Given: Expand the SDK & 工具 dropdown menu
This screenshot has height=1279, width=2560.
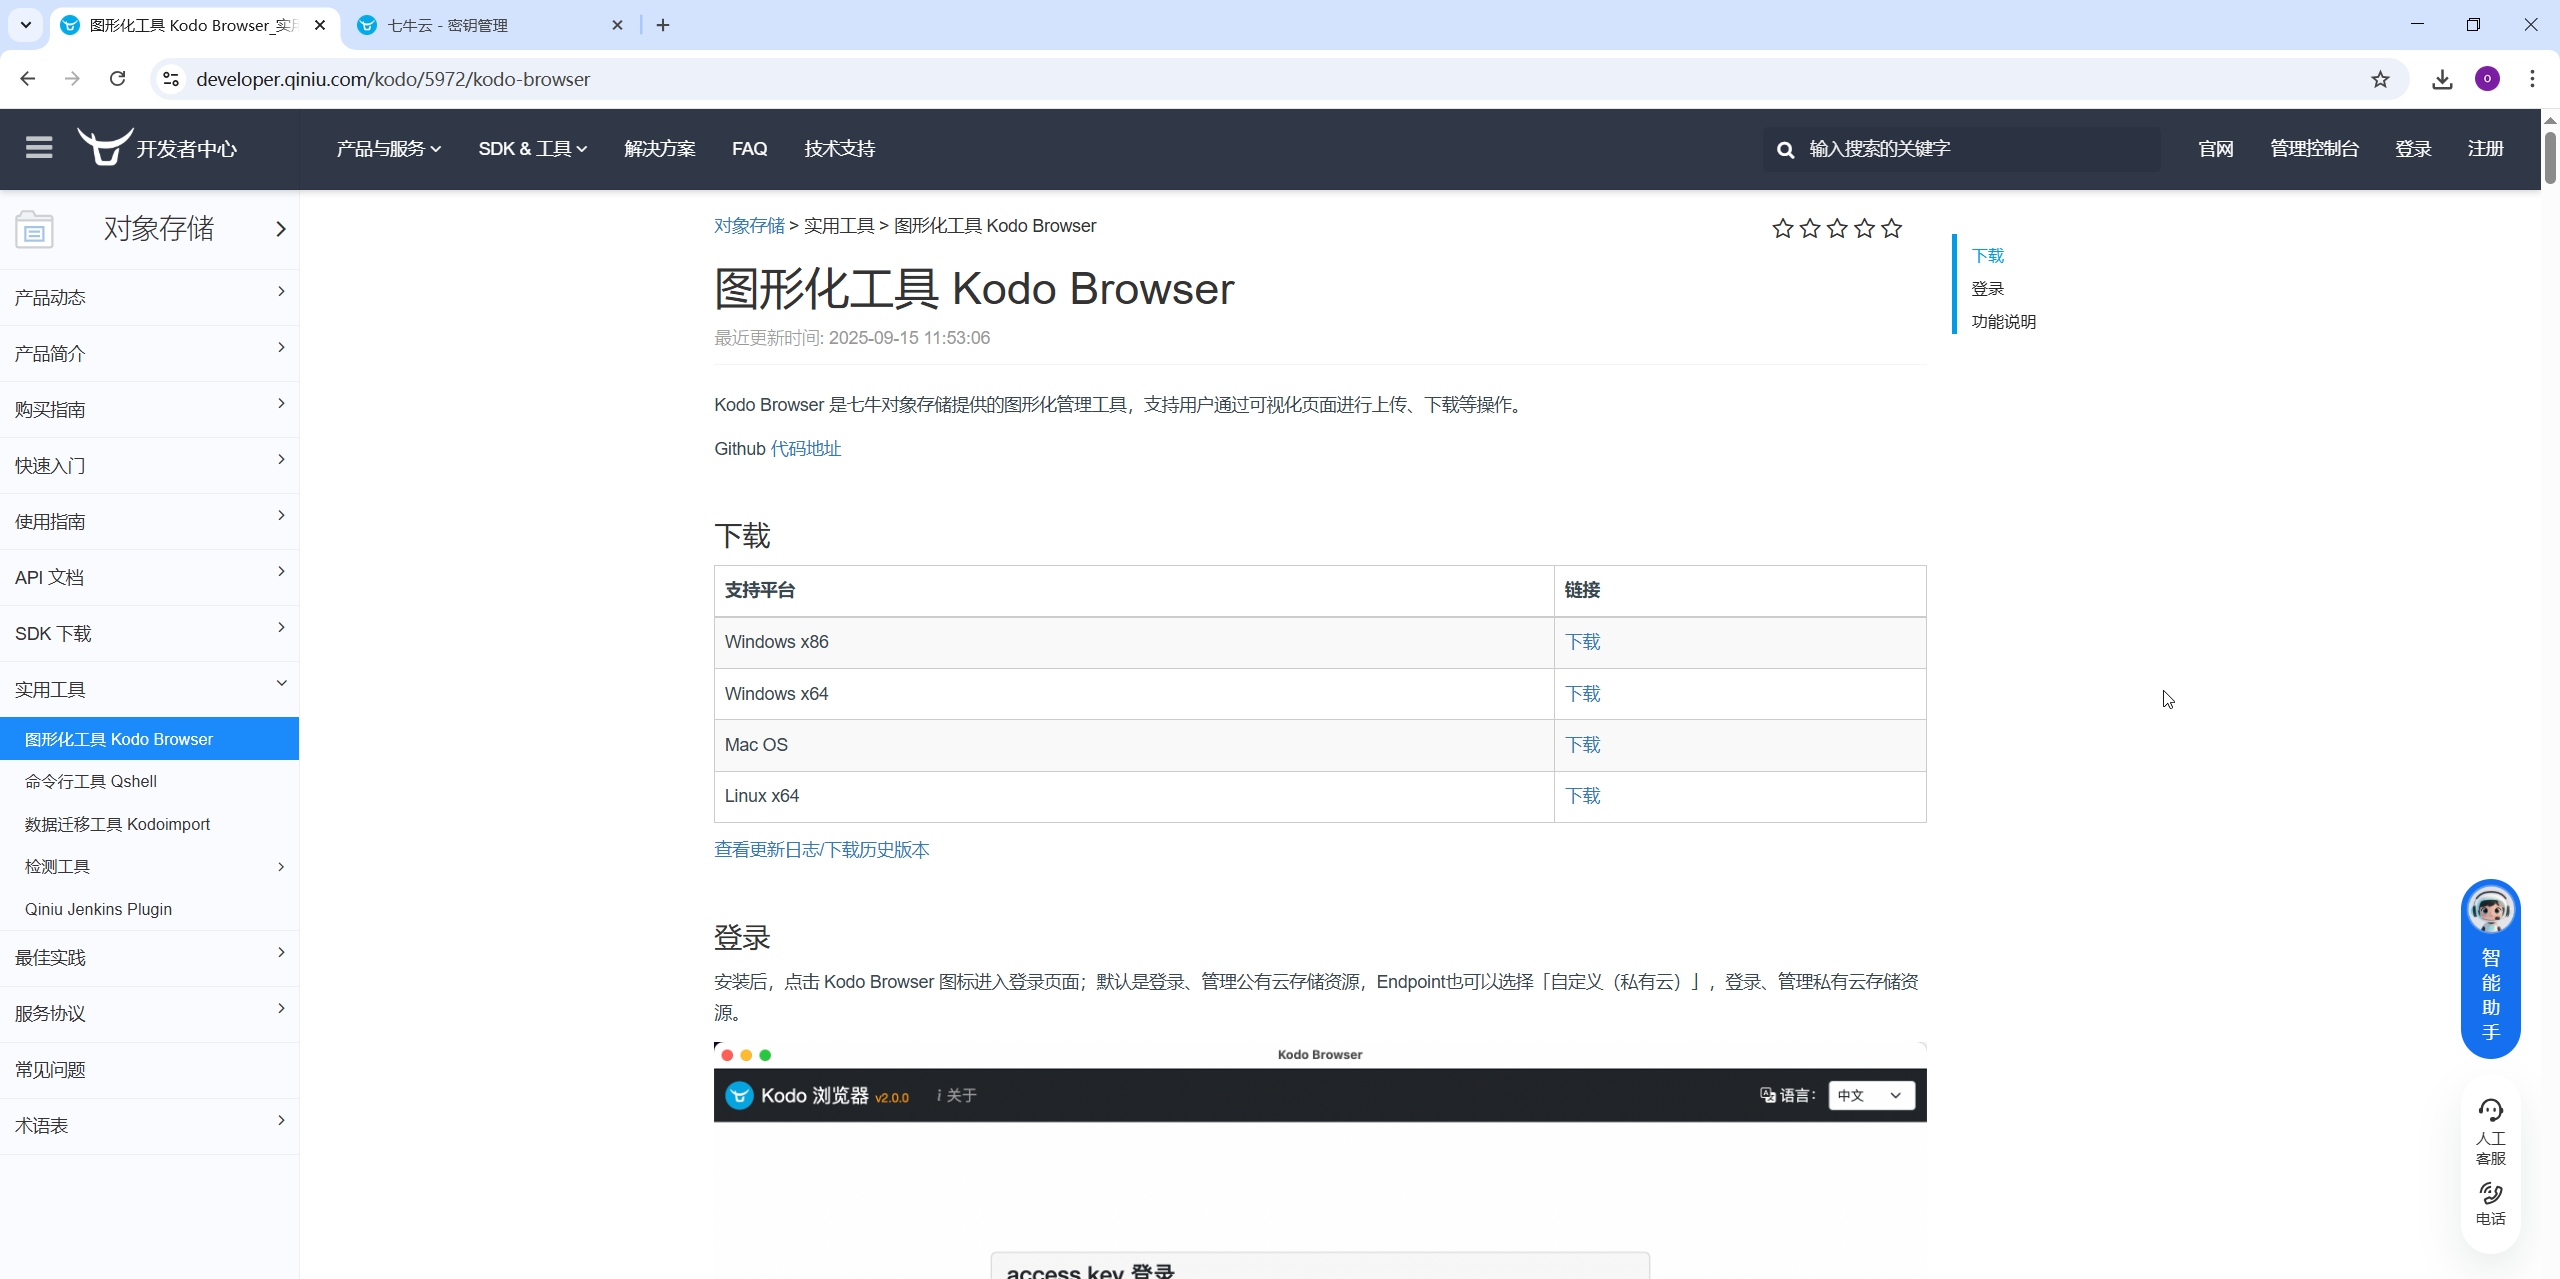Looking at the screenshot, I should point(532,149).
